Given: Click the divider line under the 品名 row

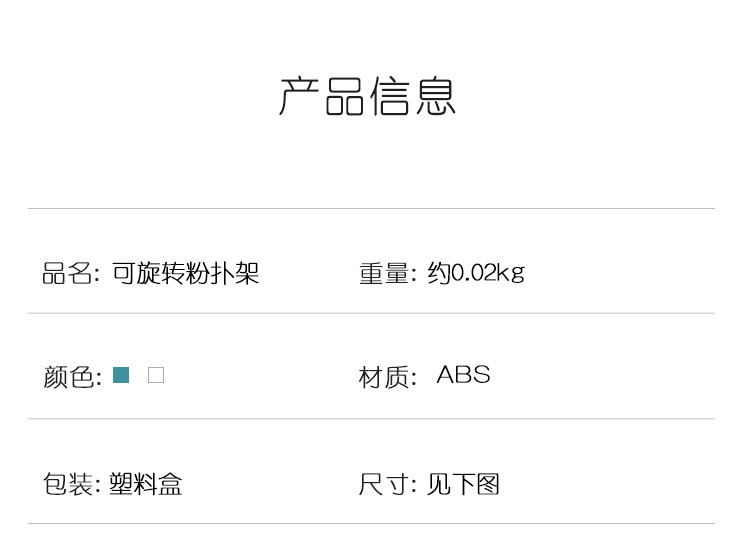Looking at the screenshot, I should (x=371, y=313).
